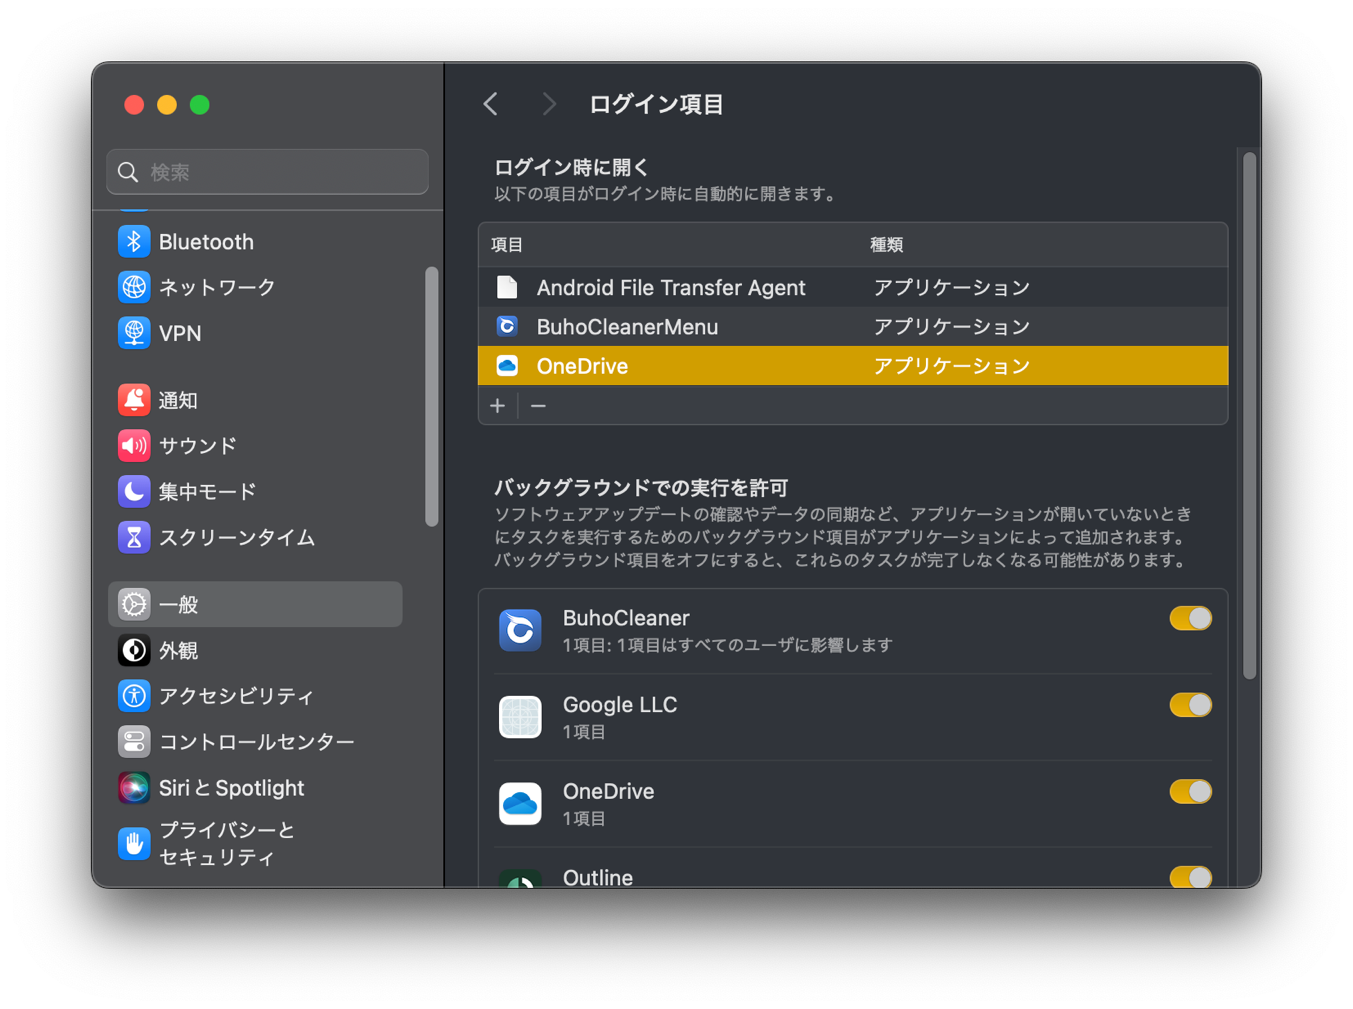Image resolution: width=1353 pixels, height=1009 pixels.
Task: Select the highlighted OneDrive login row name
Action: 582,366
